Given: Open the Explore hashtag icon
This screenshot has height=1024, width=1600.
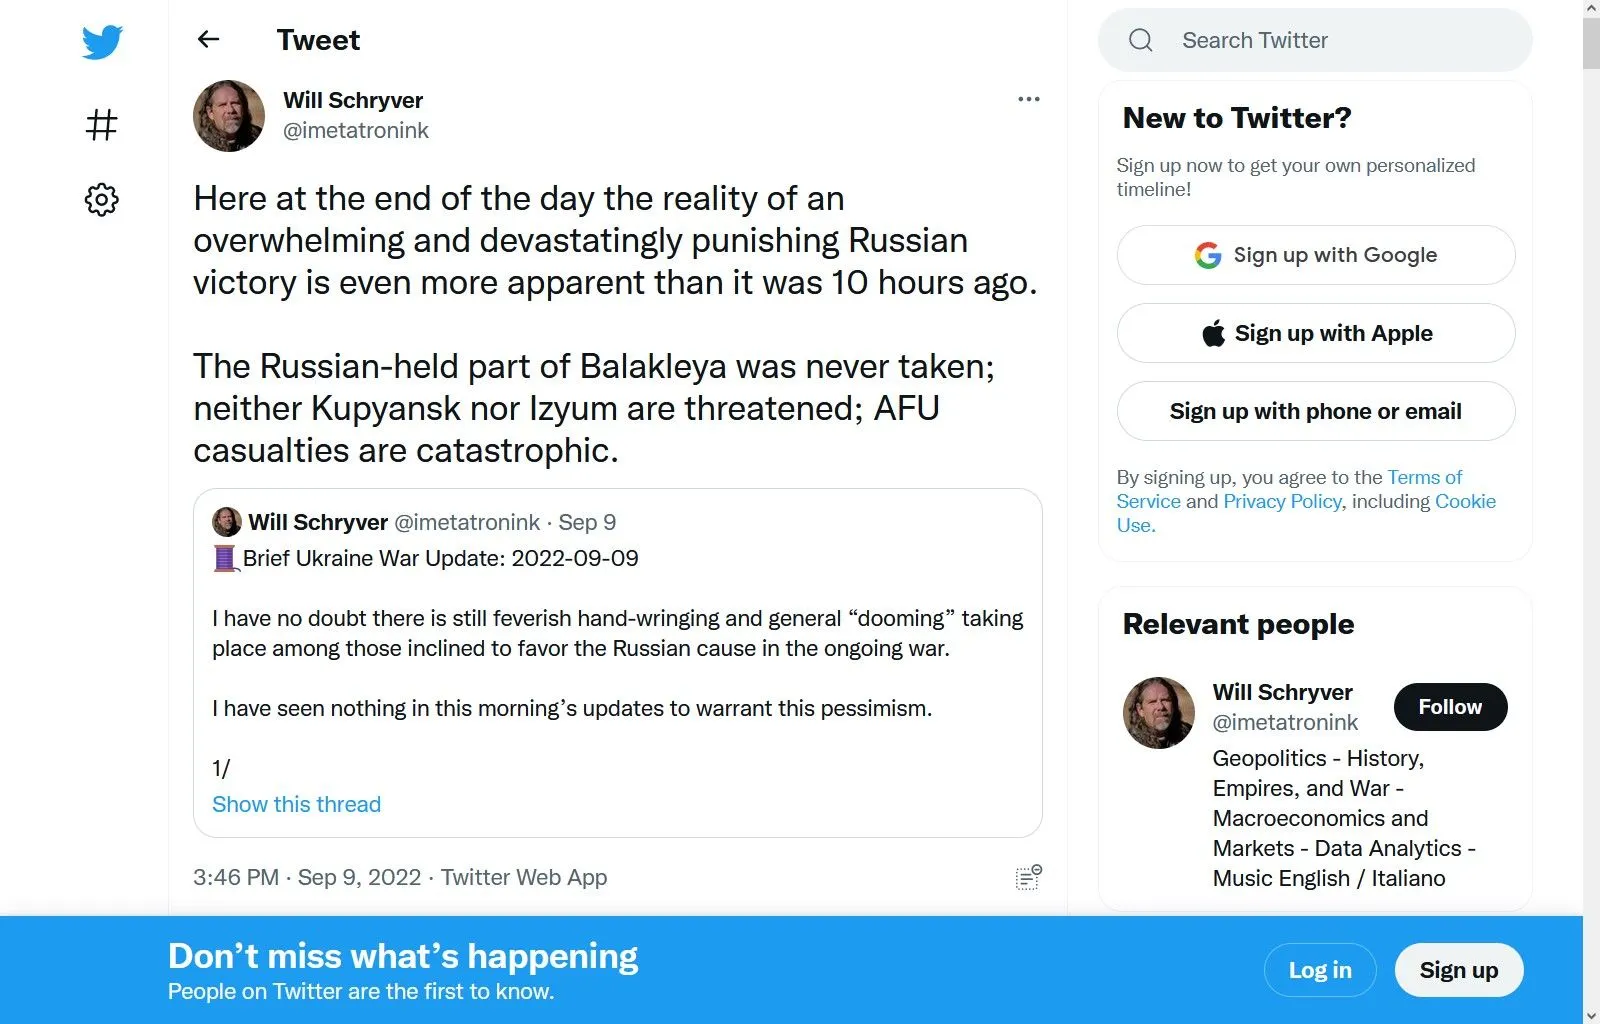Looking at the screenshot, I should click(102, 125).
